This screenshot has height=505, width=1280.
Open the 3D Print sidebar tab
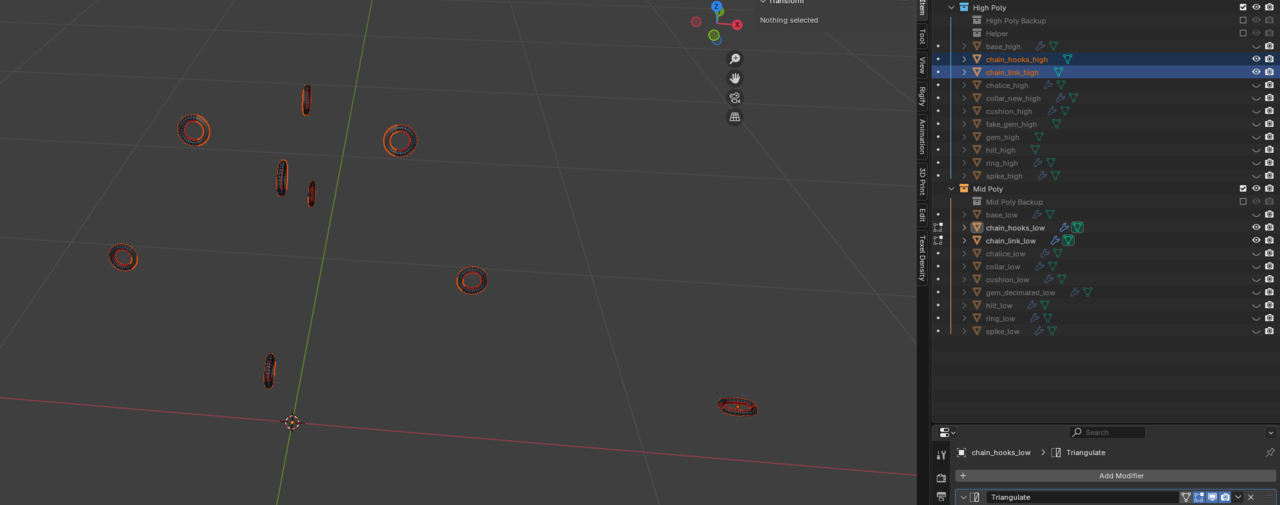click(922, 181)
